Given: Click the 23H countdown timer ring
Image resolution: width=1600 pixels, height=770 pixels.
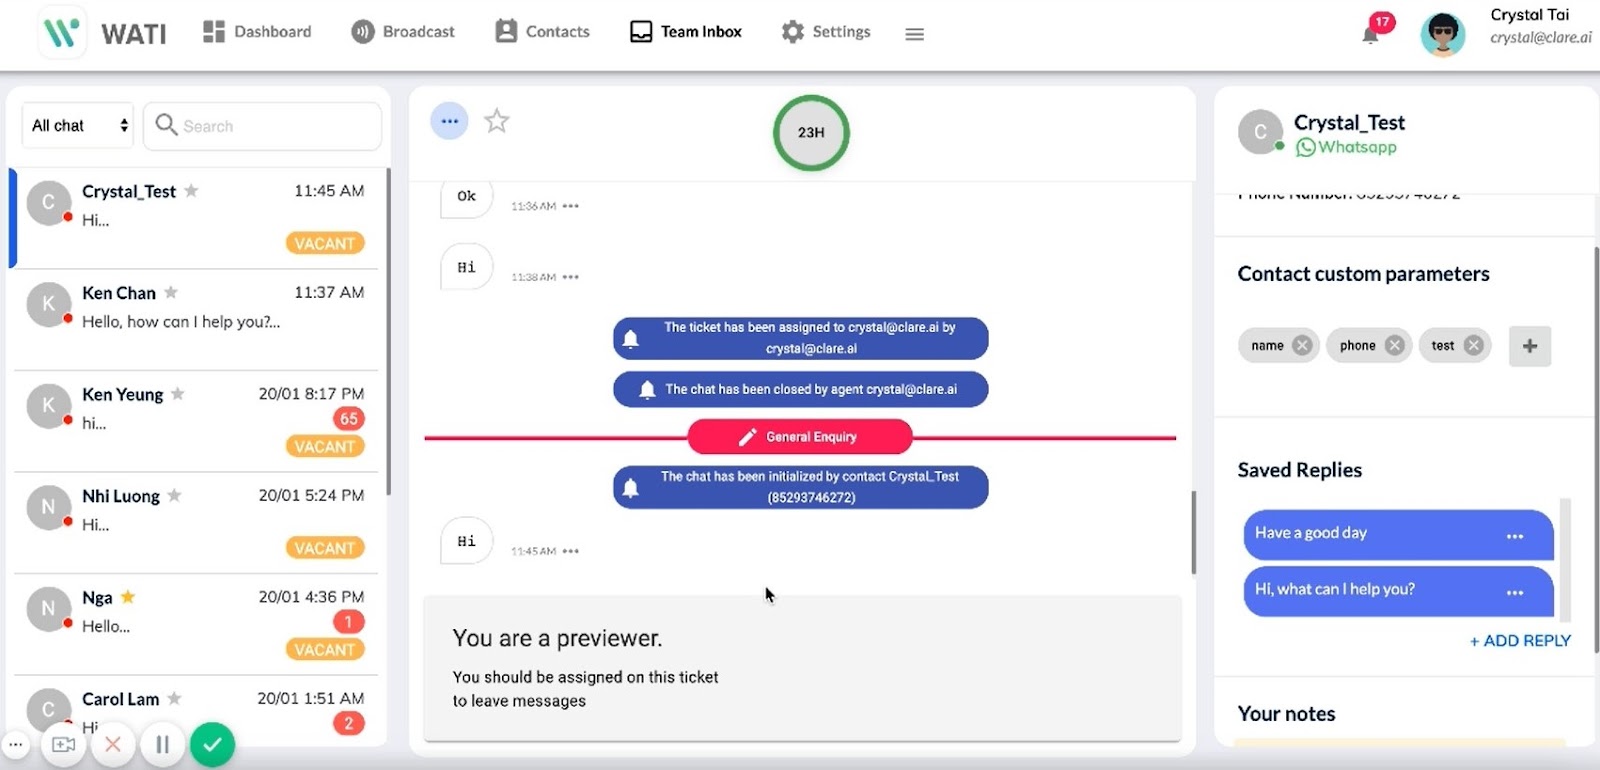Looking at the screenshot, I should tap(811, 132).
